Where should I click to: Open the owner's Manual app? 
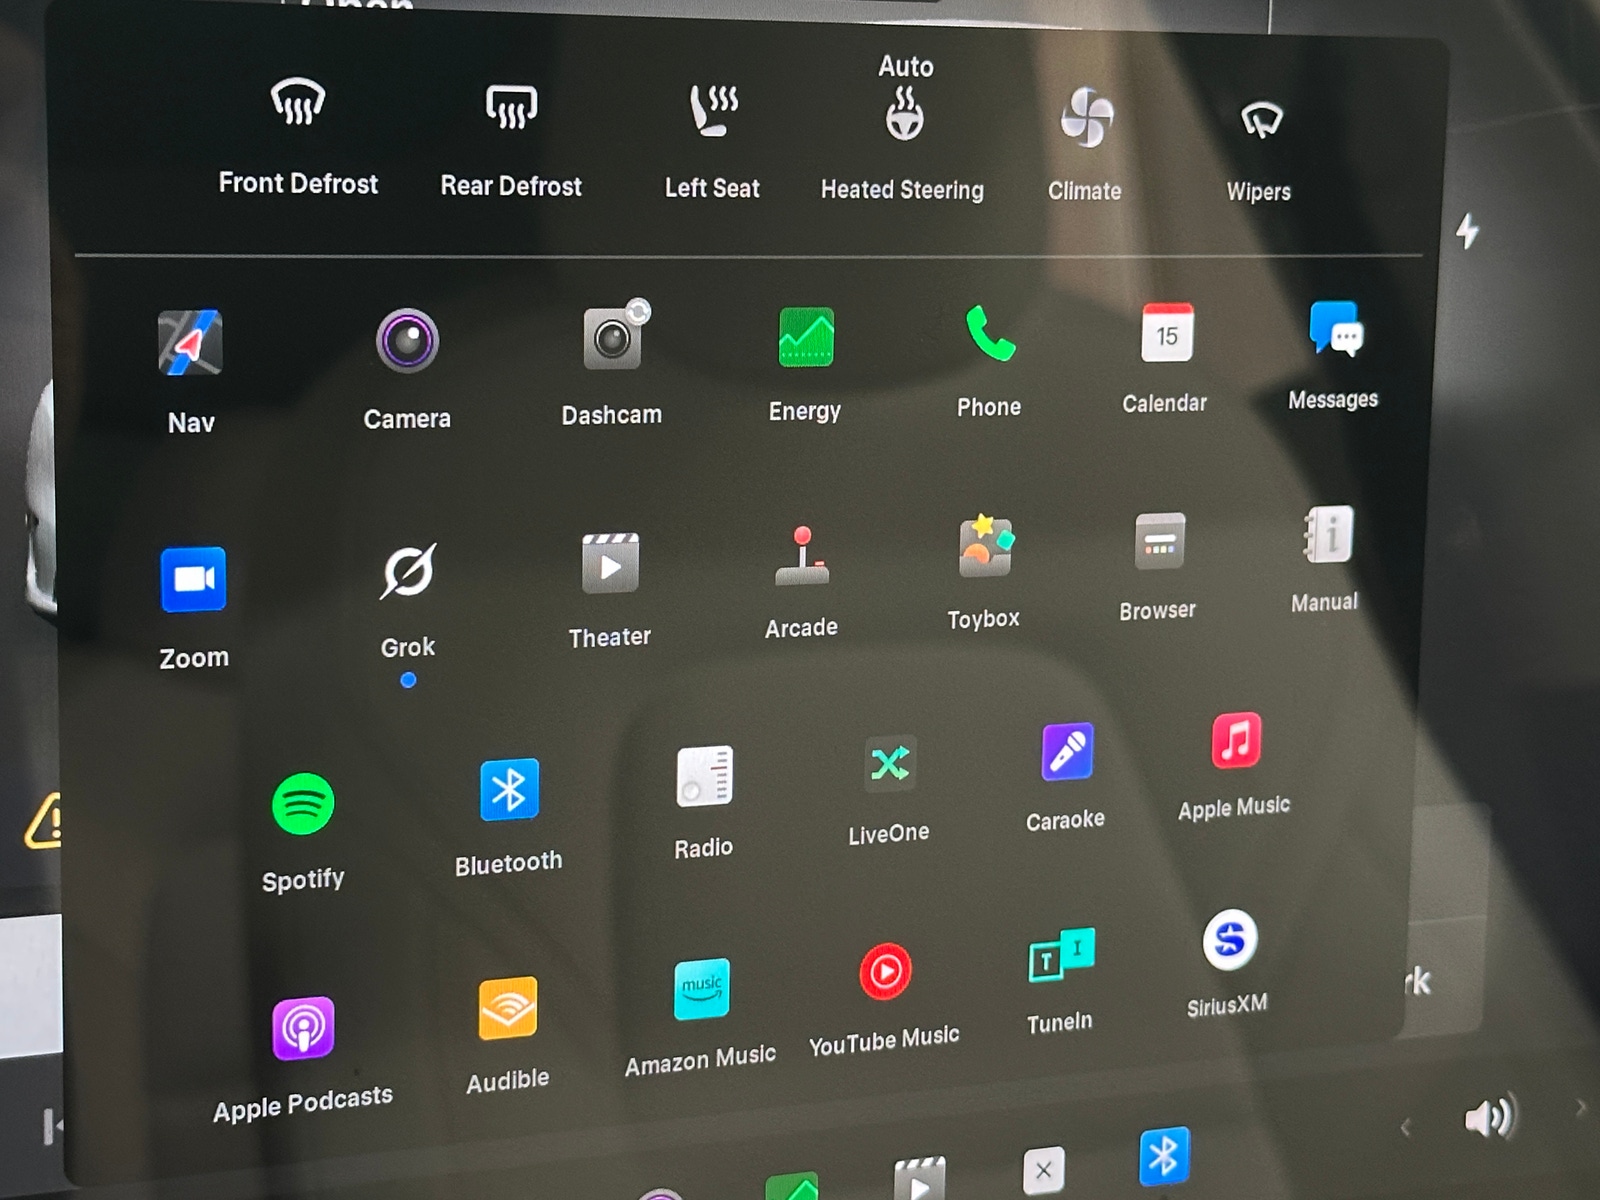coord(1329,534)
